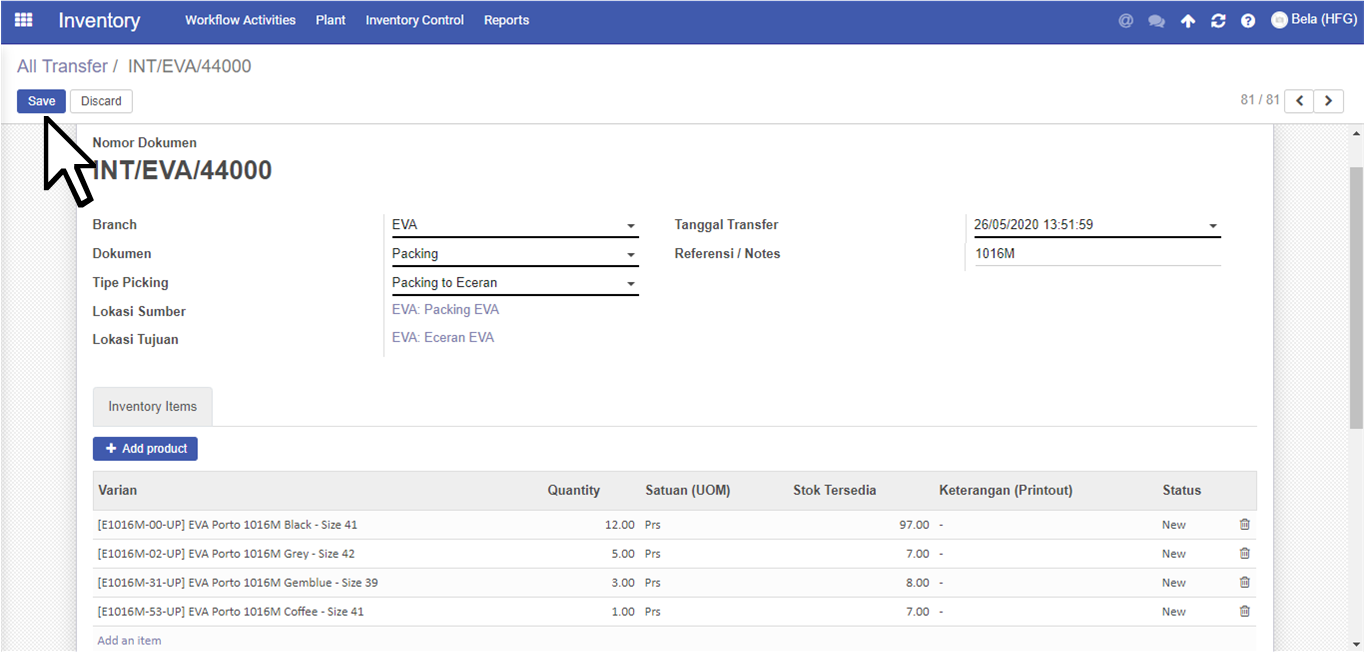Screen dimensions: 1365x653
Task: Delete the EVA Porto 1016M Black row
Action: click(x=1244, y=524)
